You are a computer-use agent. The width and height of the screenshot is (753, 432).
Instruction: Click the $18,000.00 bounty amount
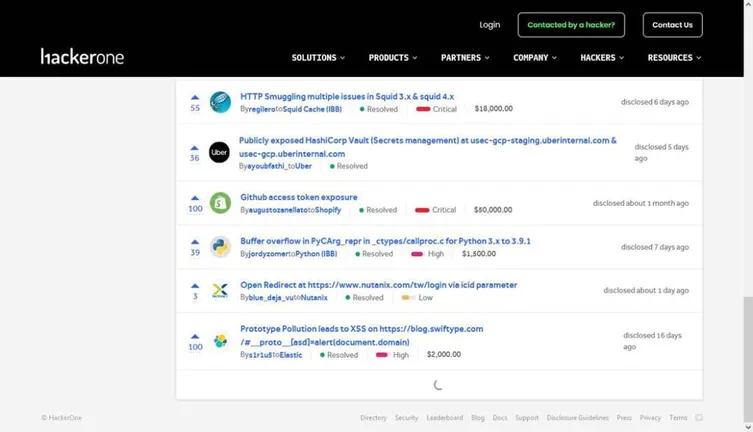pos(494,109)
